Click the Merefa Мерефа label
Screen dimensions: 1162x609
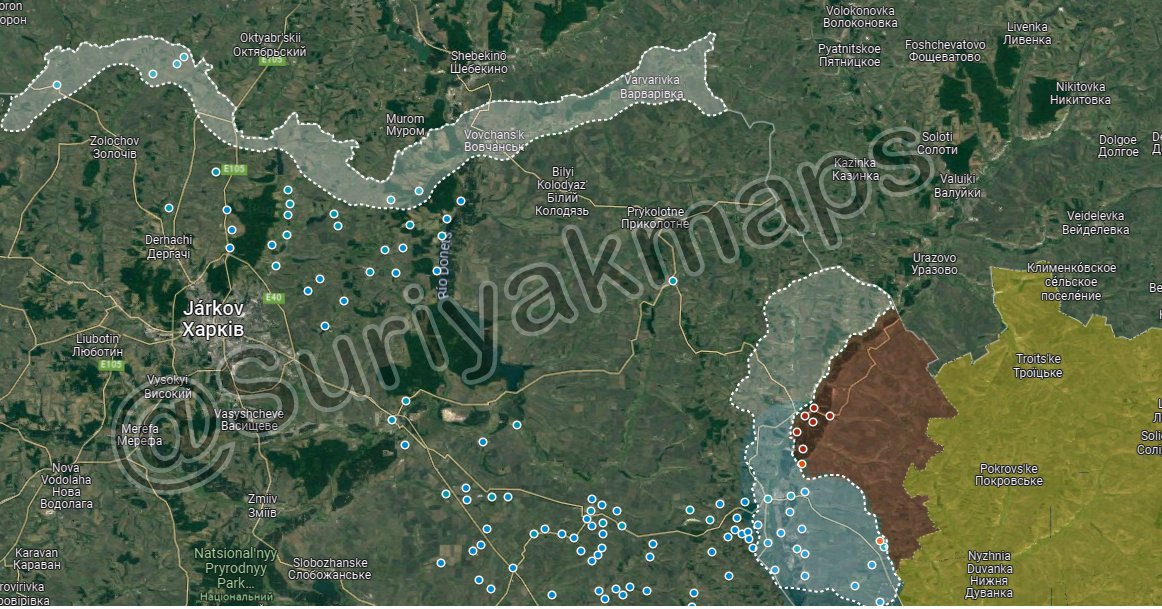click(139, 434)
